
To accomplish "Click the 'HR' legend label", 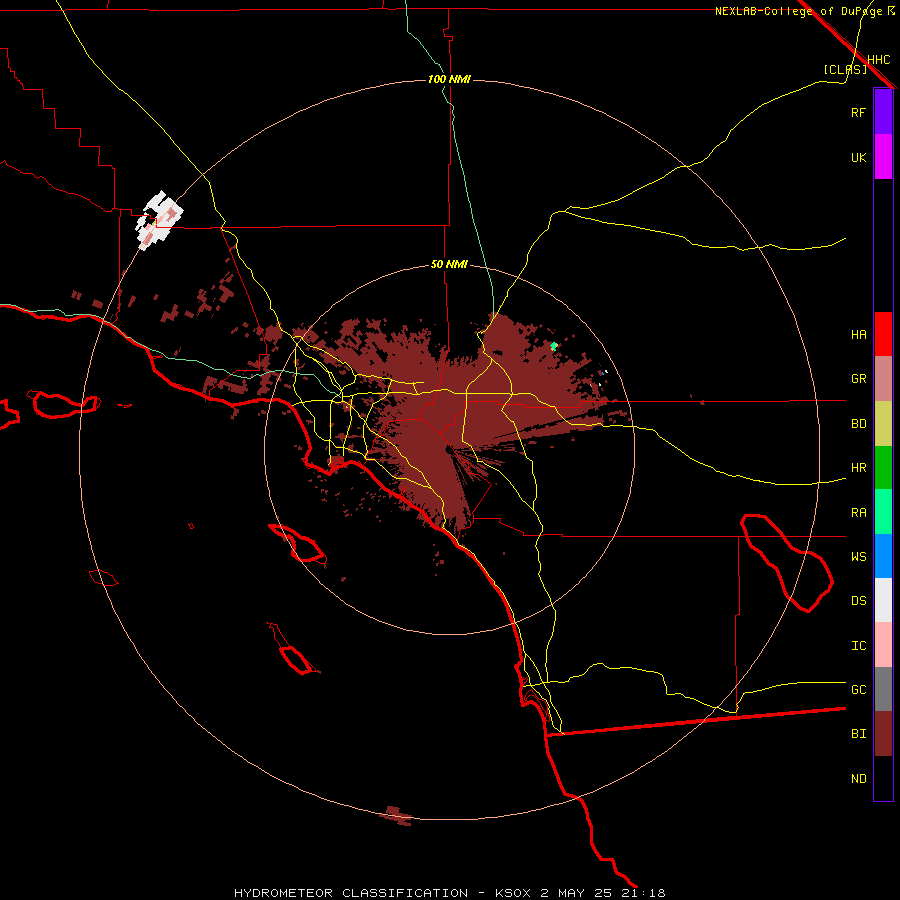I will tap(858, 468).
